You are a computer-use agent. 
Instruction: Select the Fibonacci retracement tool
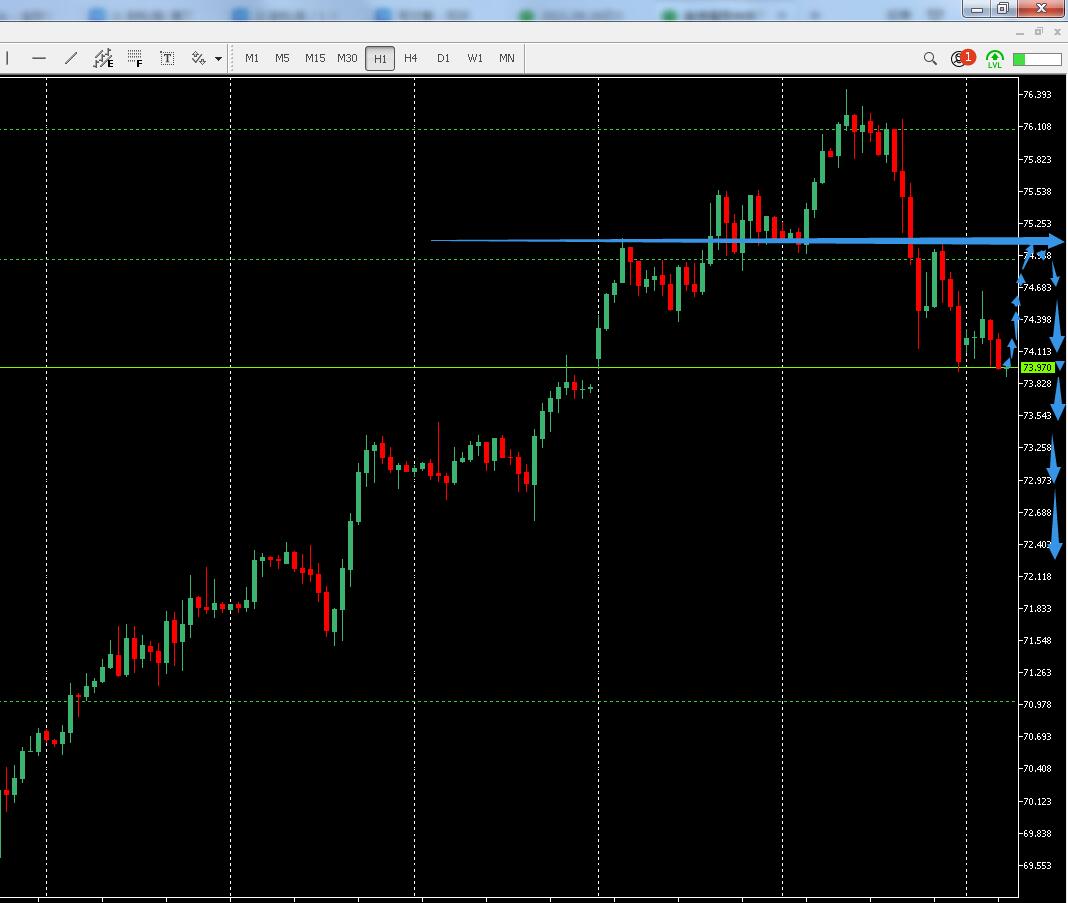(x=135, y=59)
